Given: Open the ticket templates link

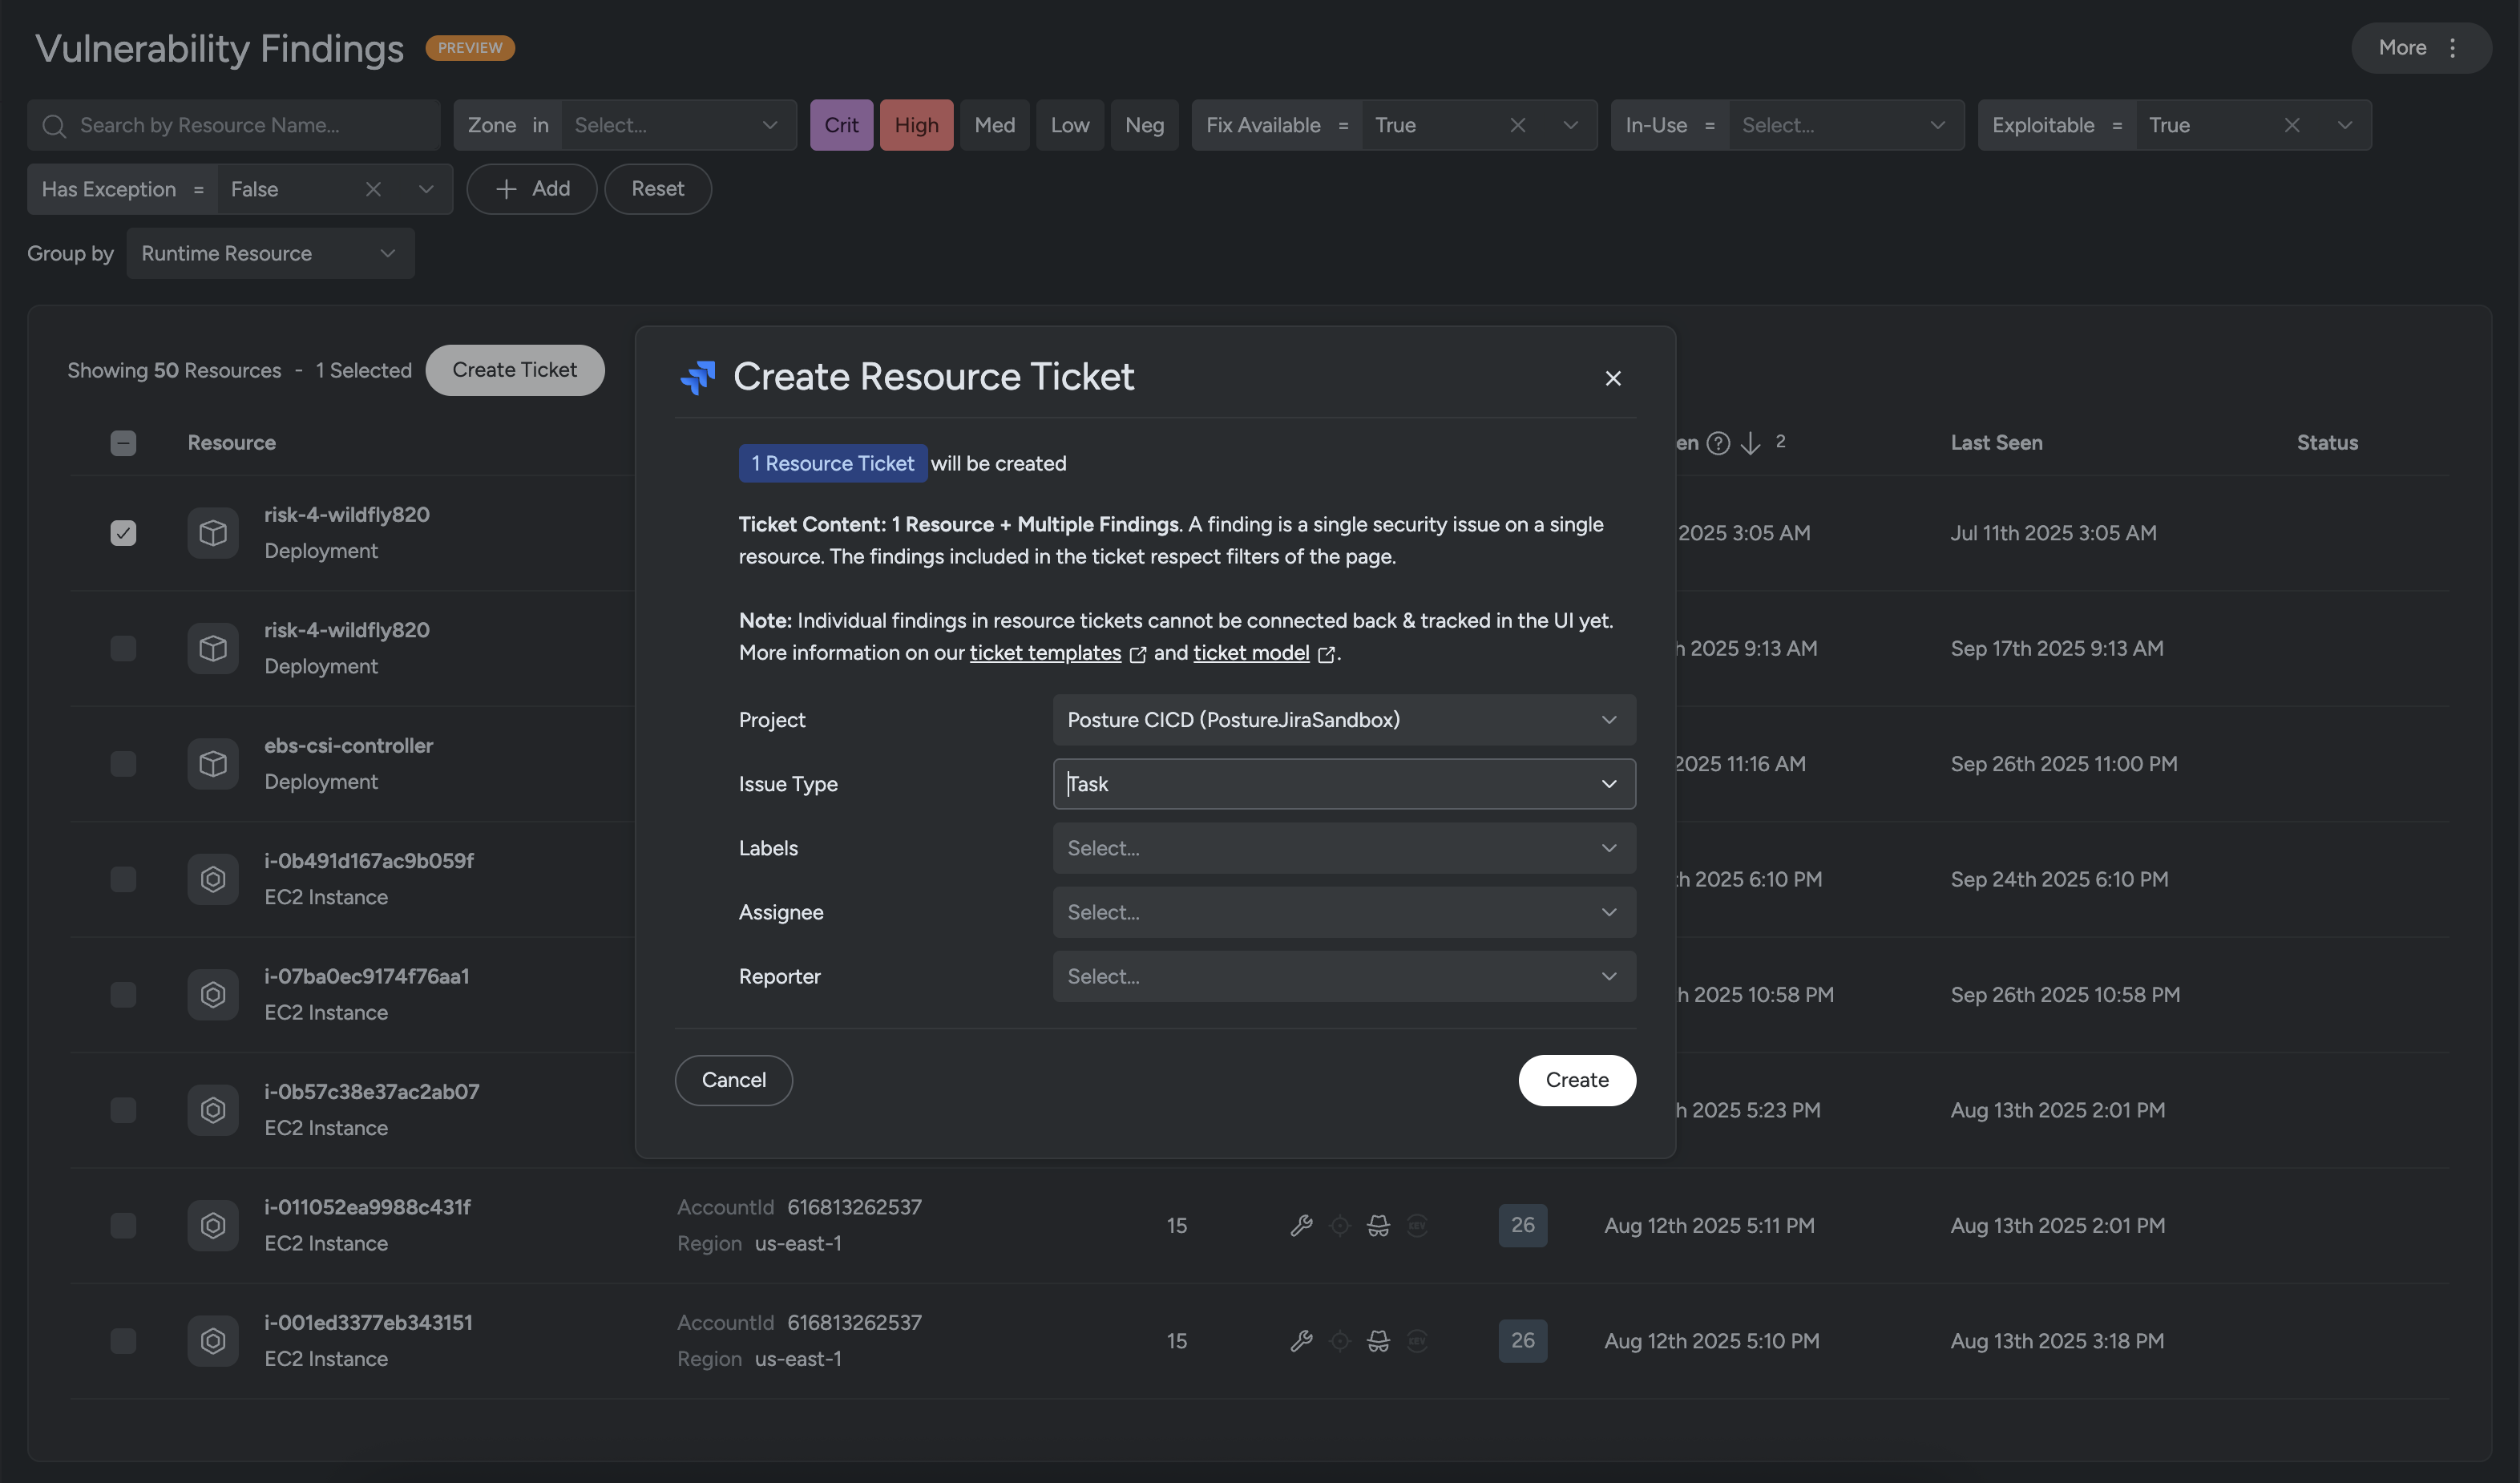Looking at the screenshot, I should pyautogui.click(x=1045, y=653).
